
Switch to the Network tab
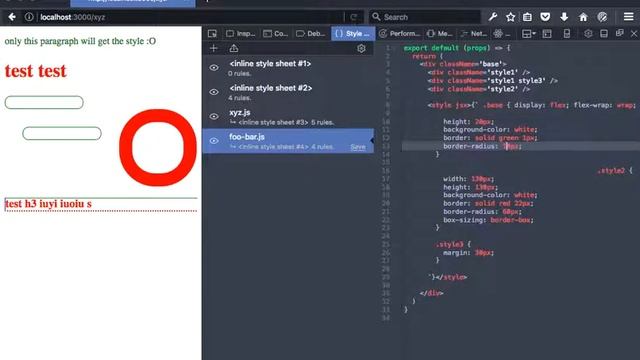473,33
